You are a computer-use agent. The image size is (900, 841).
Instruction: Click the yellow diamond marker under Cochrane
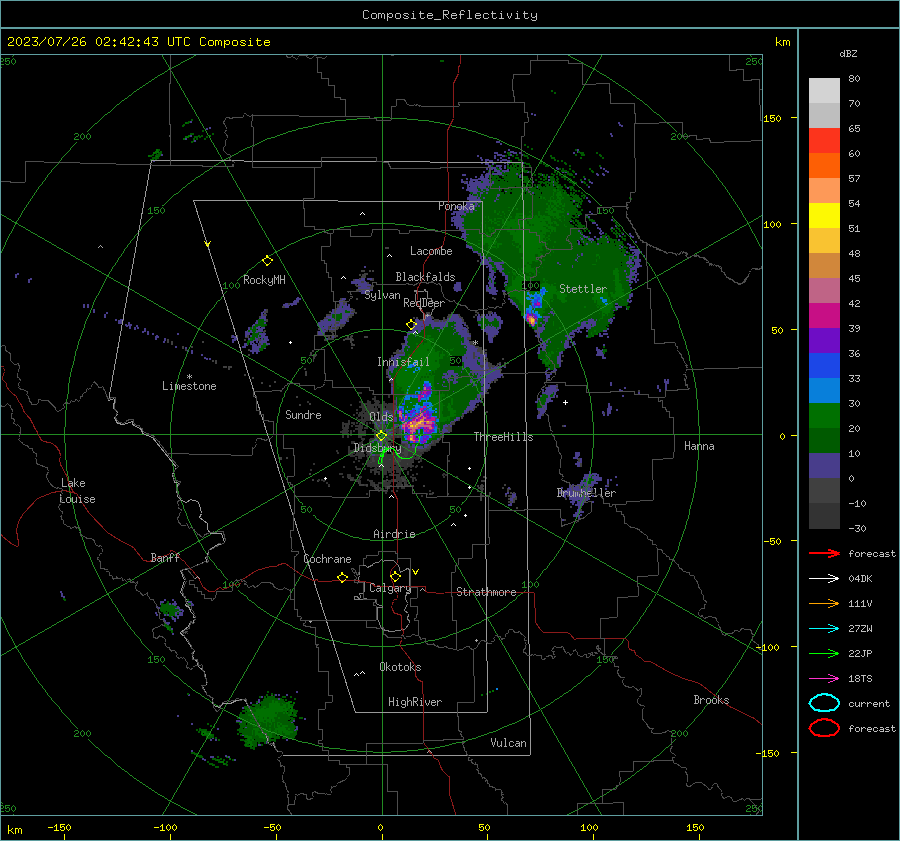pyautogui.click(x=343, y=577)
